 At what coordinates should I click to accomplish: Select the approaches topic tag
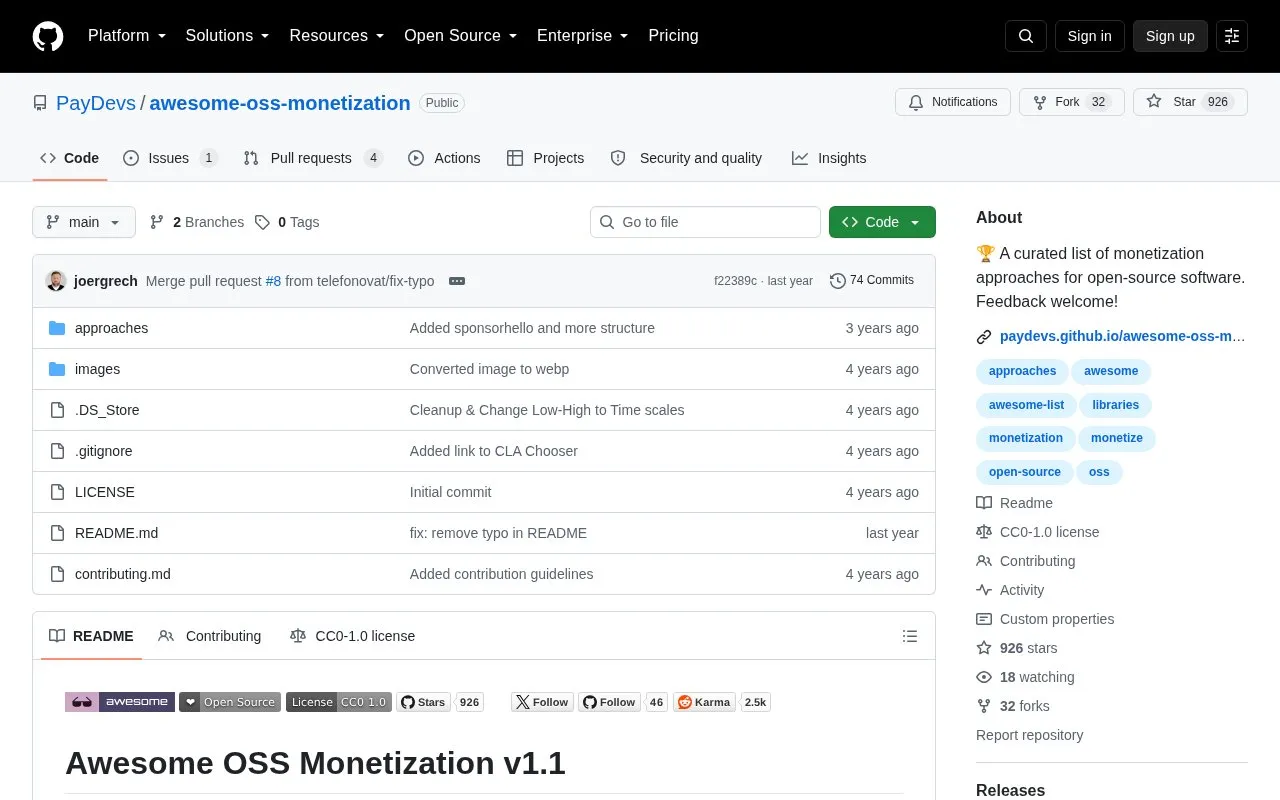(x=1022, y=371)
